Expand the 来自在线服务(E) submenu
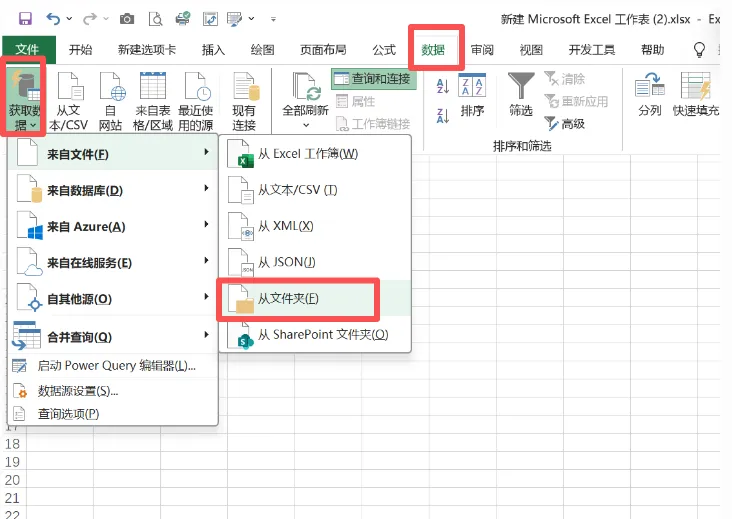 113,262
